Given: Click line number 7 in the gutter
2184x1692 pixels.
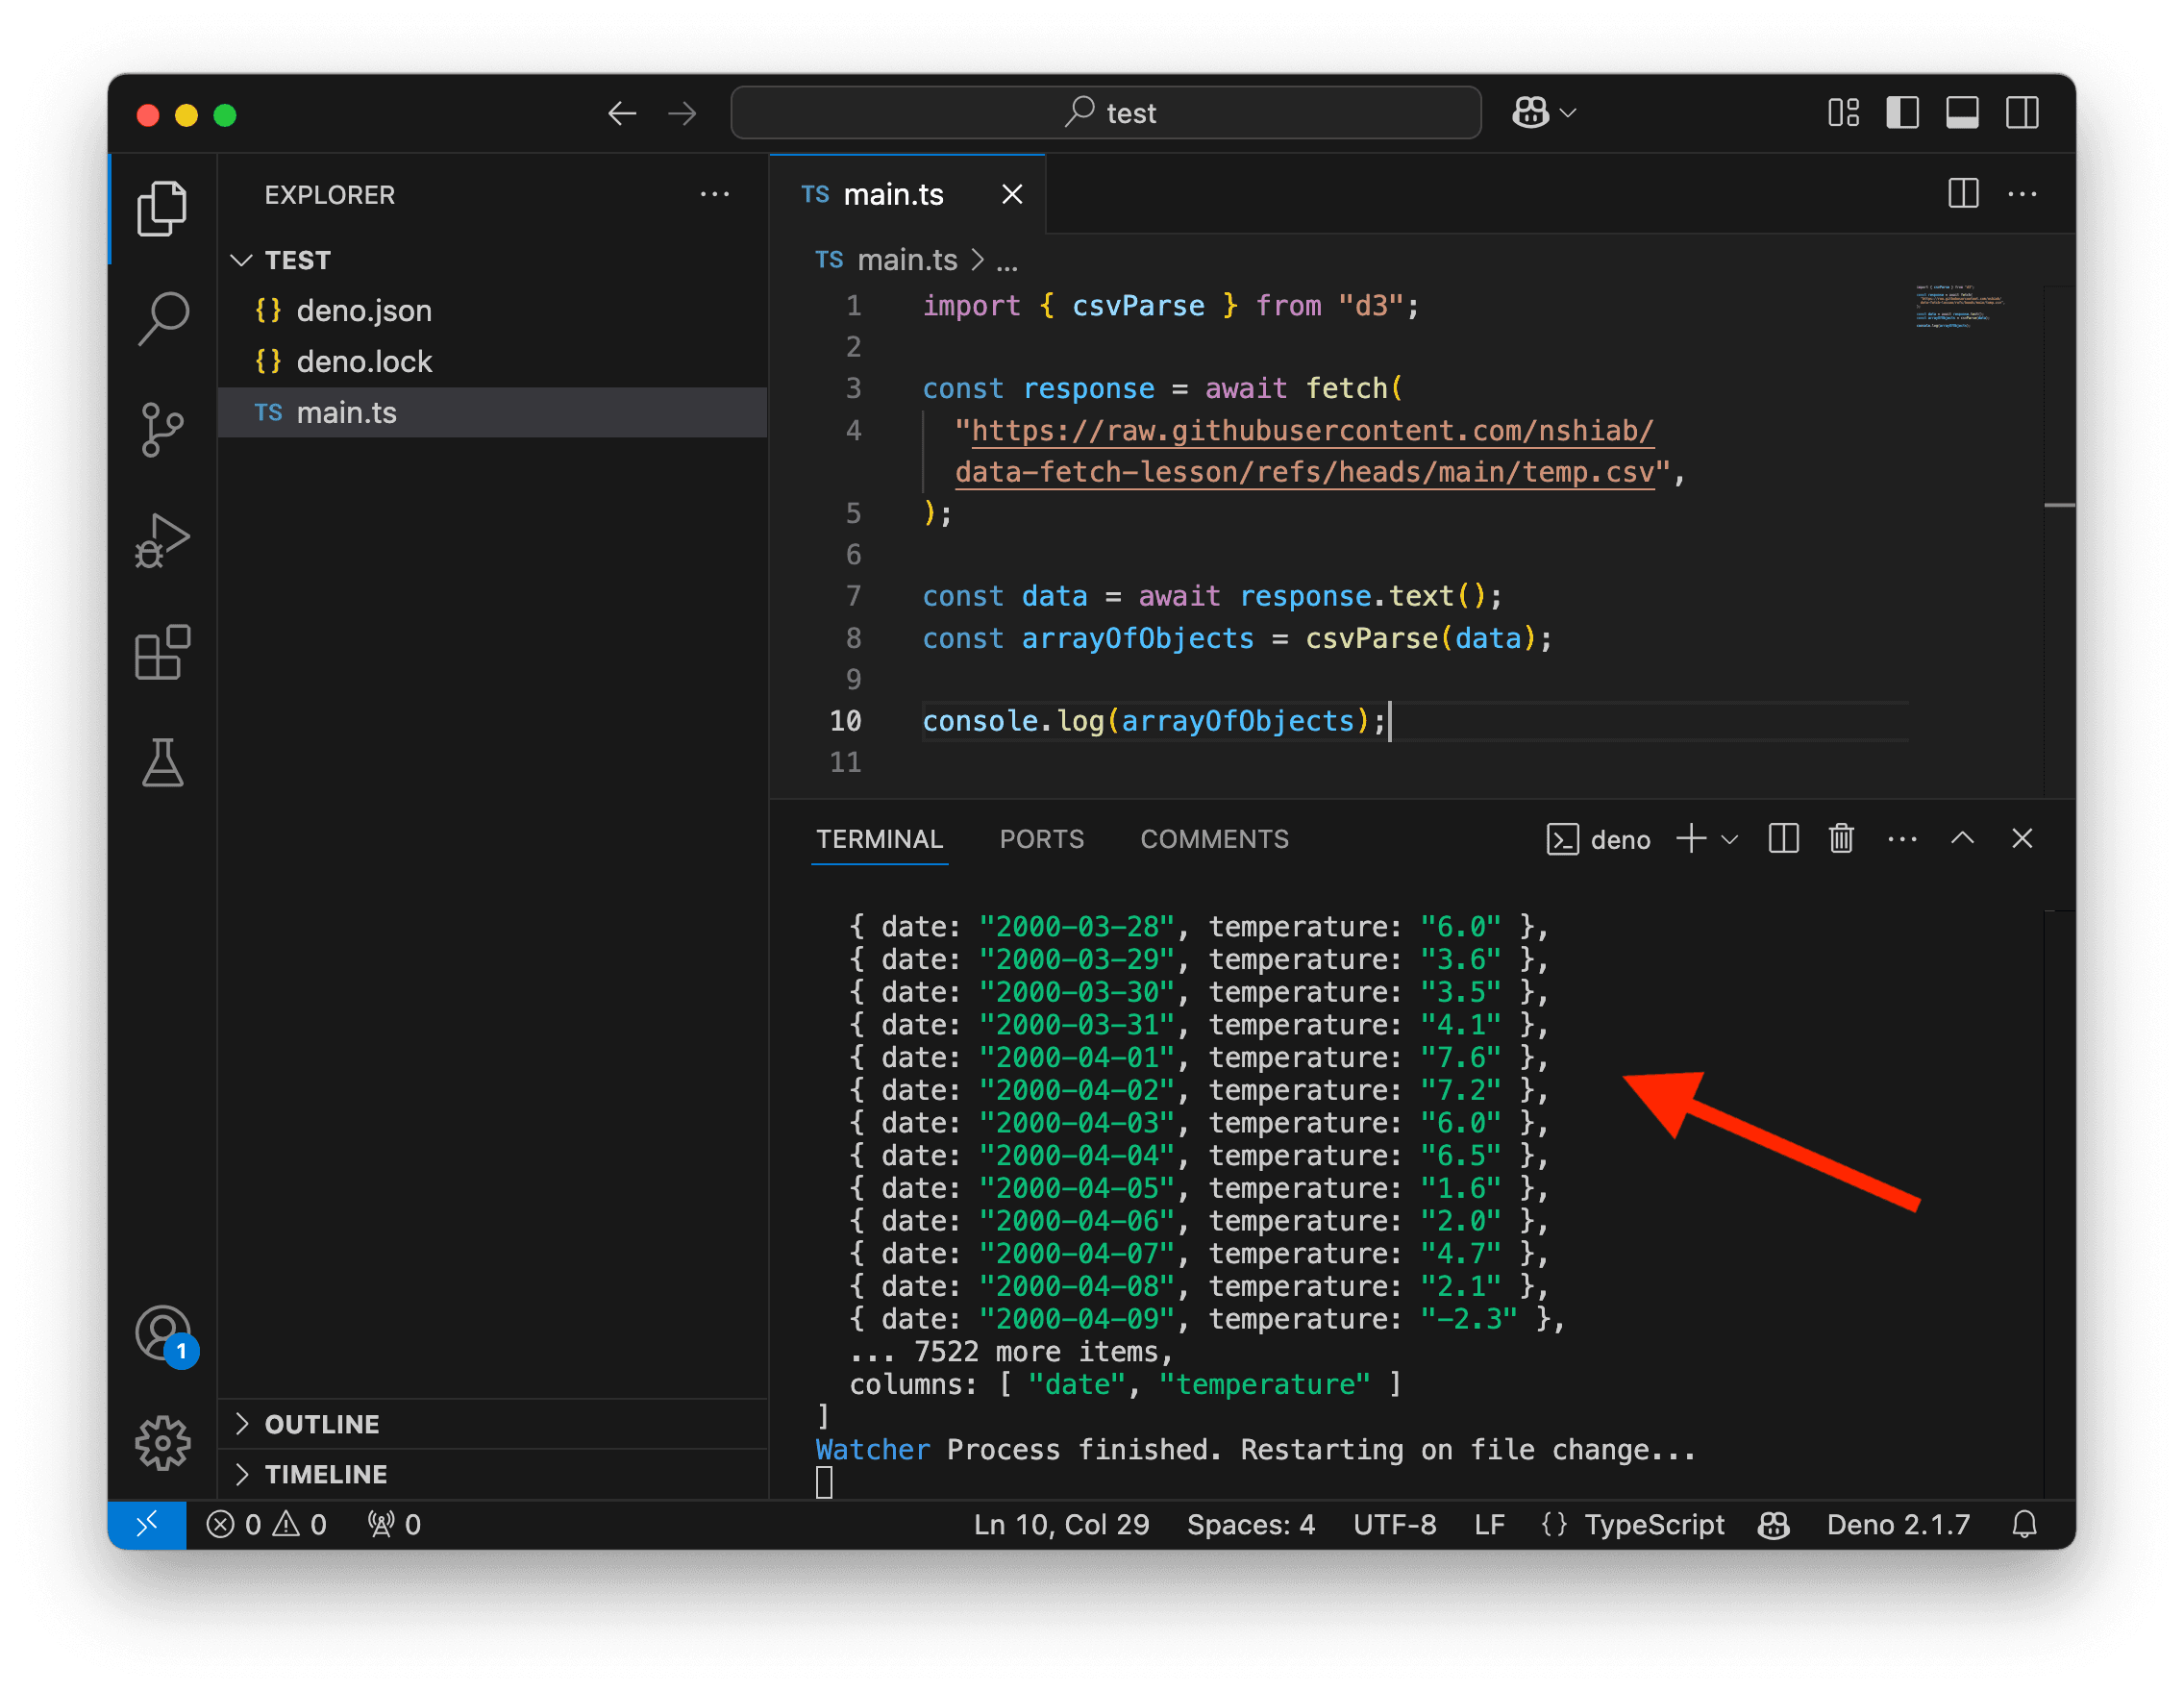Looking at the screenshot, I should 853,596.
